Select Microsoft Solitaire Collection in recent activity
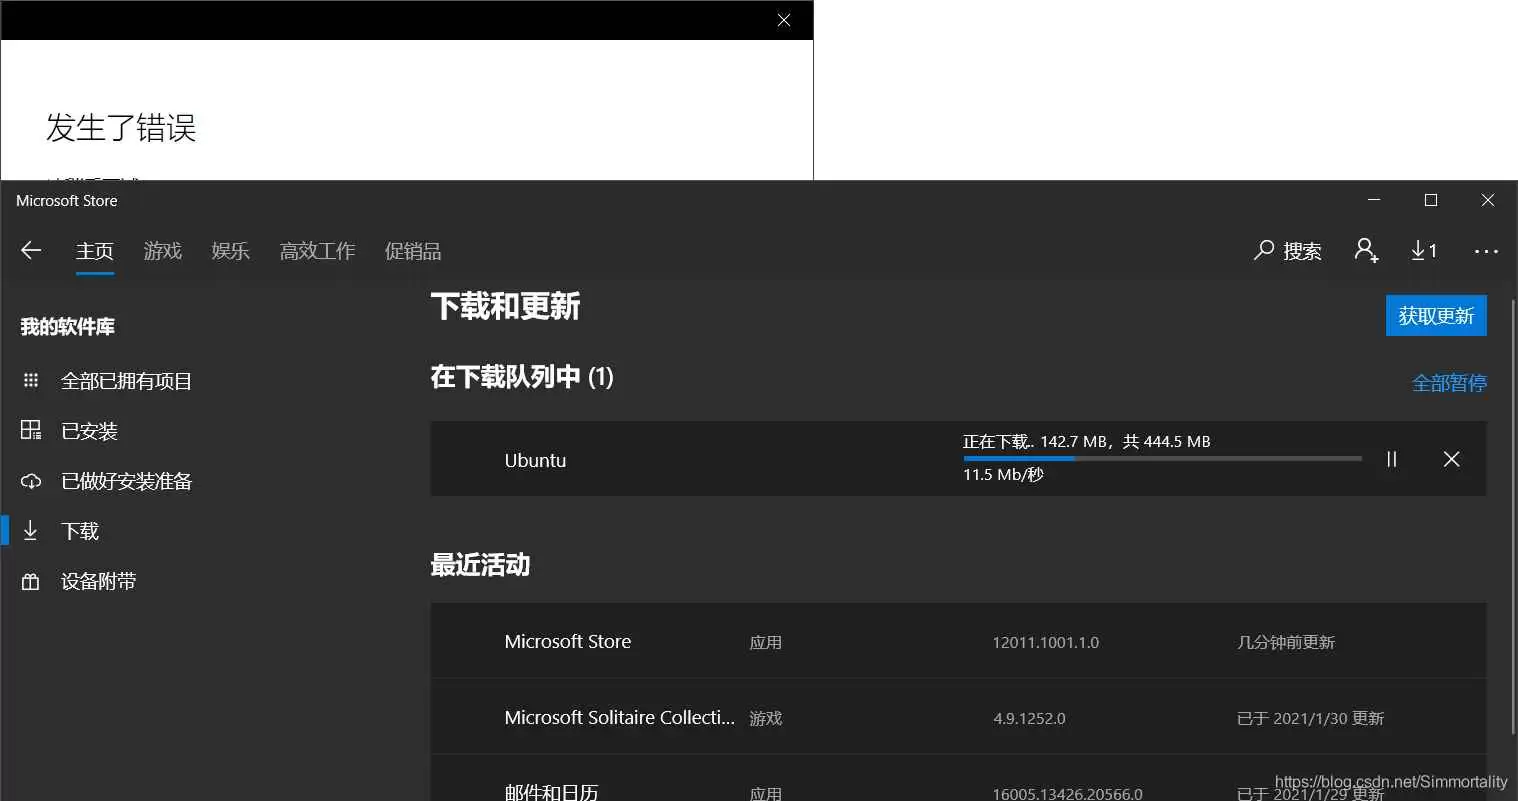 (x=620, y=717)
